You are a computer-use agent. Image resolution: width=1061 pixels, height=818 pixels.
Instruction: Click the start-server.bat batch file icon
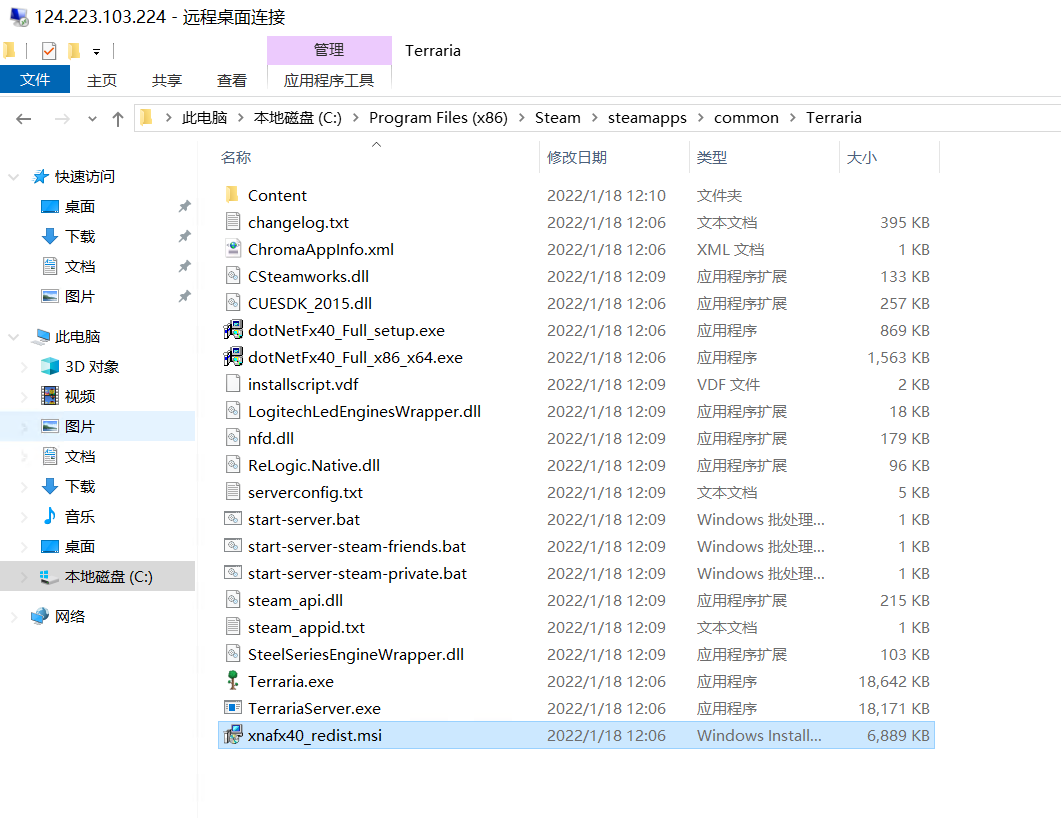(x=232, y=519)
